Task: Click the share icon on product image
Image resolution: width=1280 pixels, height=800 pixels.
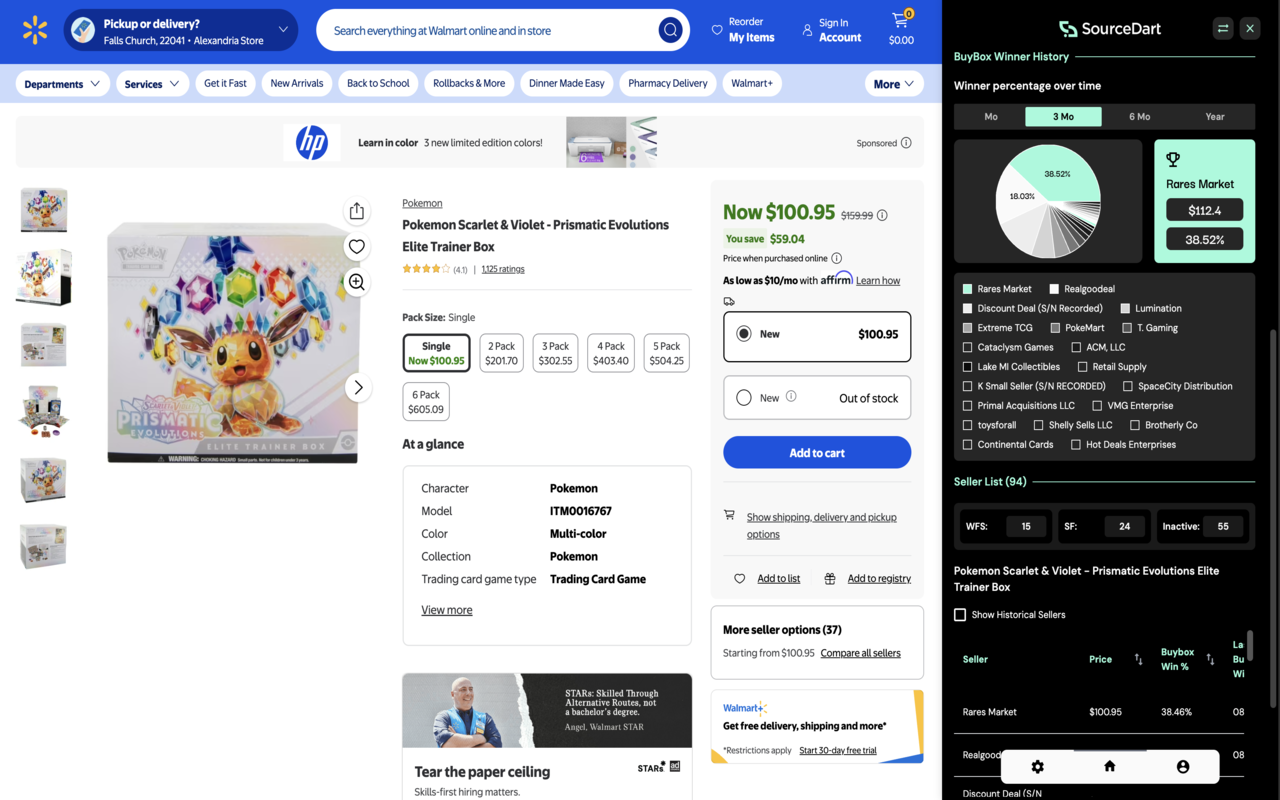Action: point(357,211)
